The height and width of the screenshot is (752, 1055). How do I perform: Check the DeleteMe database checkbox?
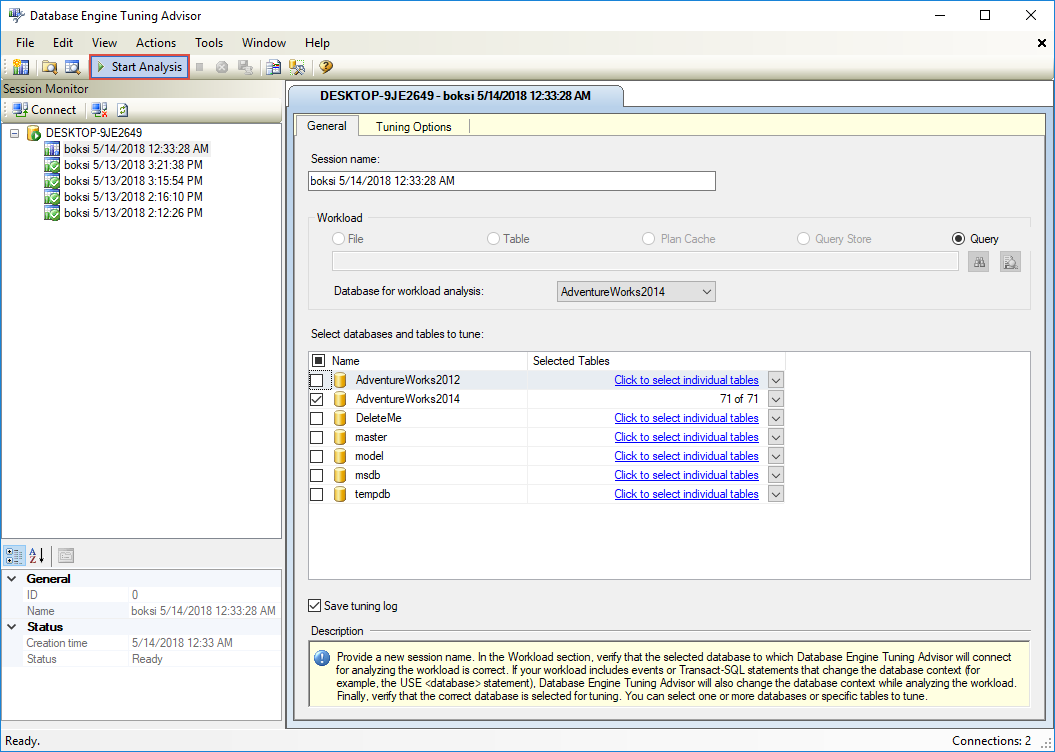(316, 418)
